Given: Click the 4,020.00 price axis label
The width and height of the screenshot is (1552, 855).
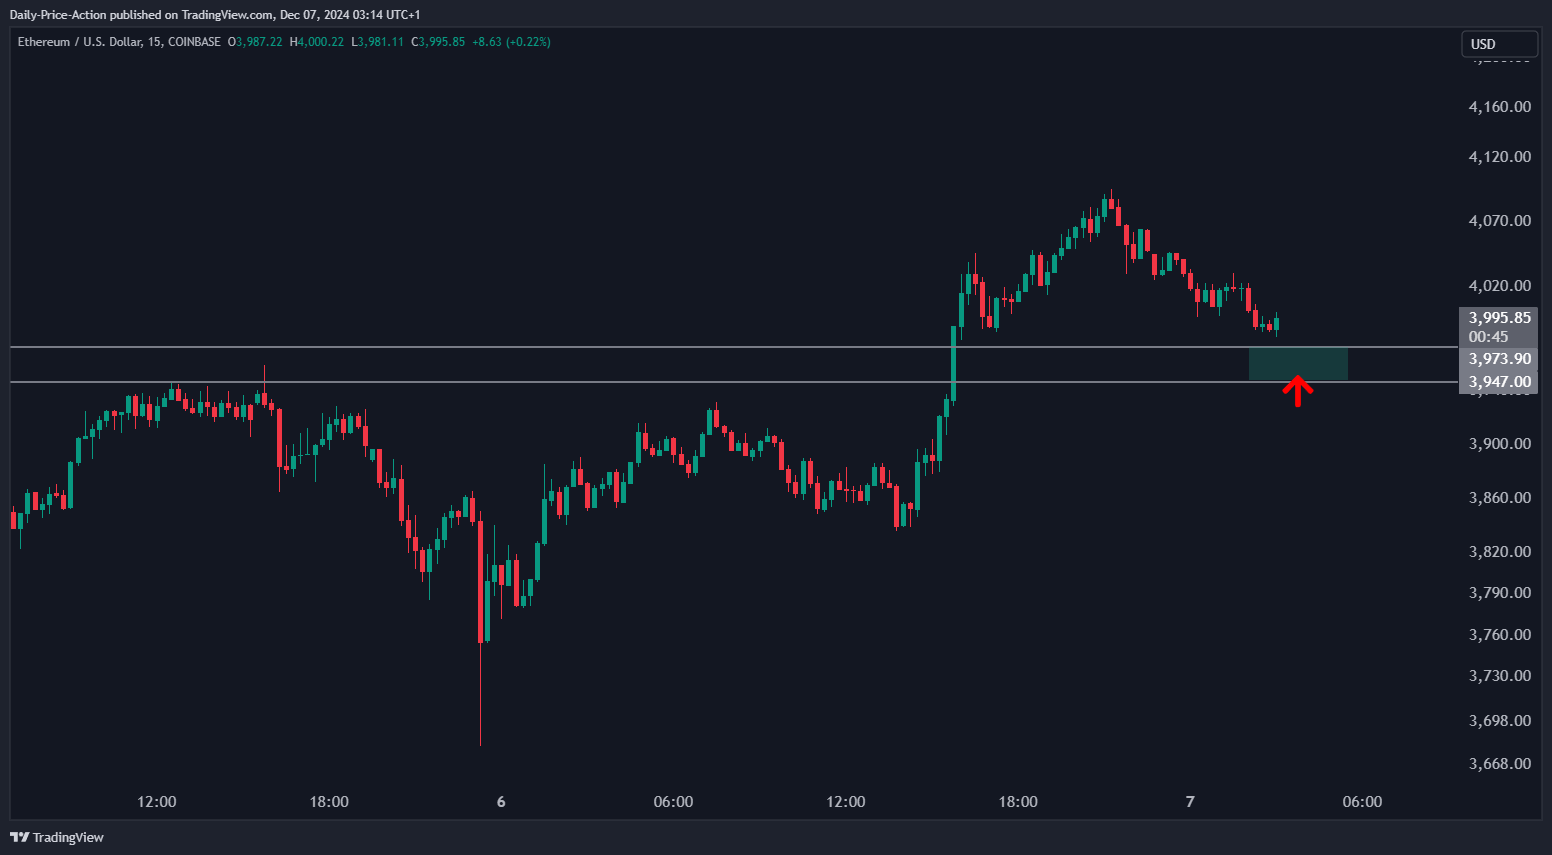Looking at the screenshot, I should [1499, 286].
